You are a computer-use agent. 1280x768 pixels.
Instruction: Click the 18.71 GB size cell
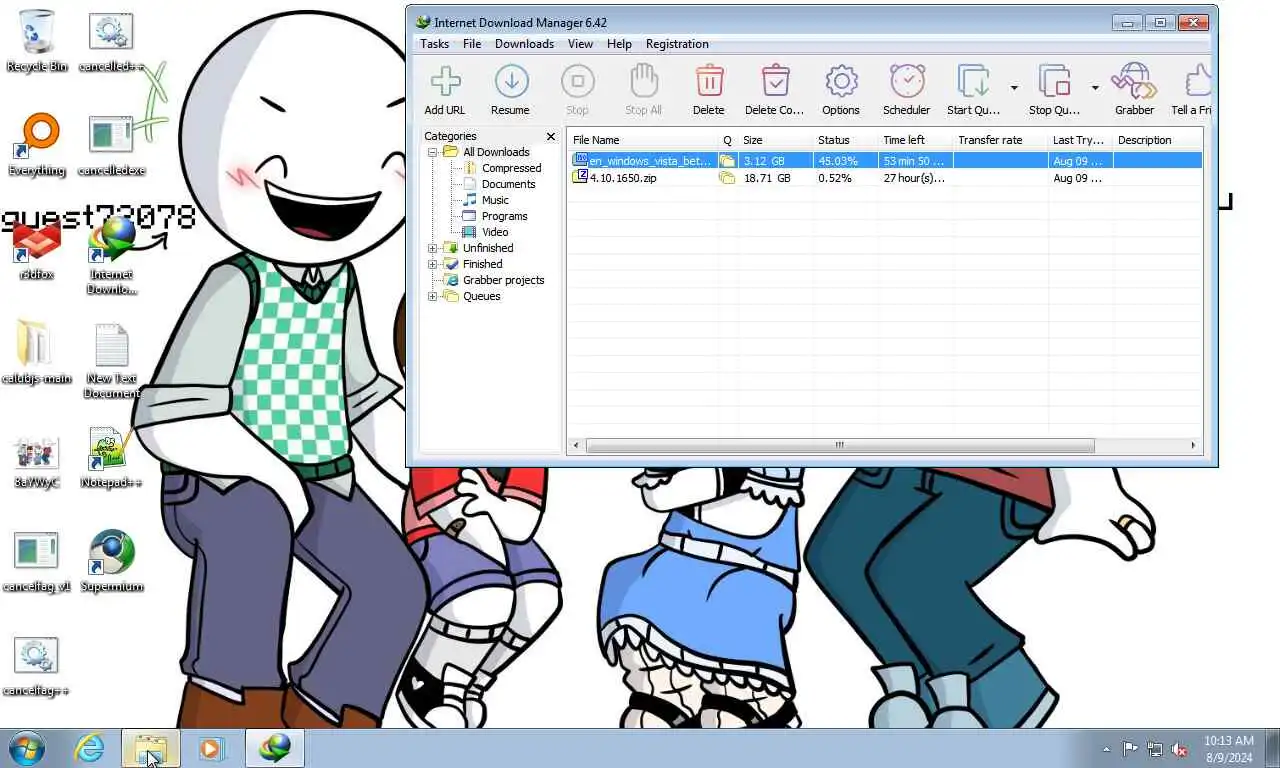[x=767, y=178]
